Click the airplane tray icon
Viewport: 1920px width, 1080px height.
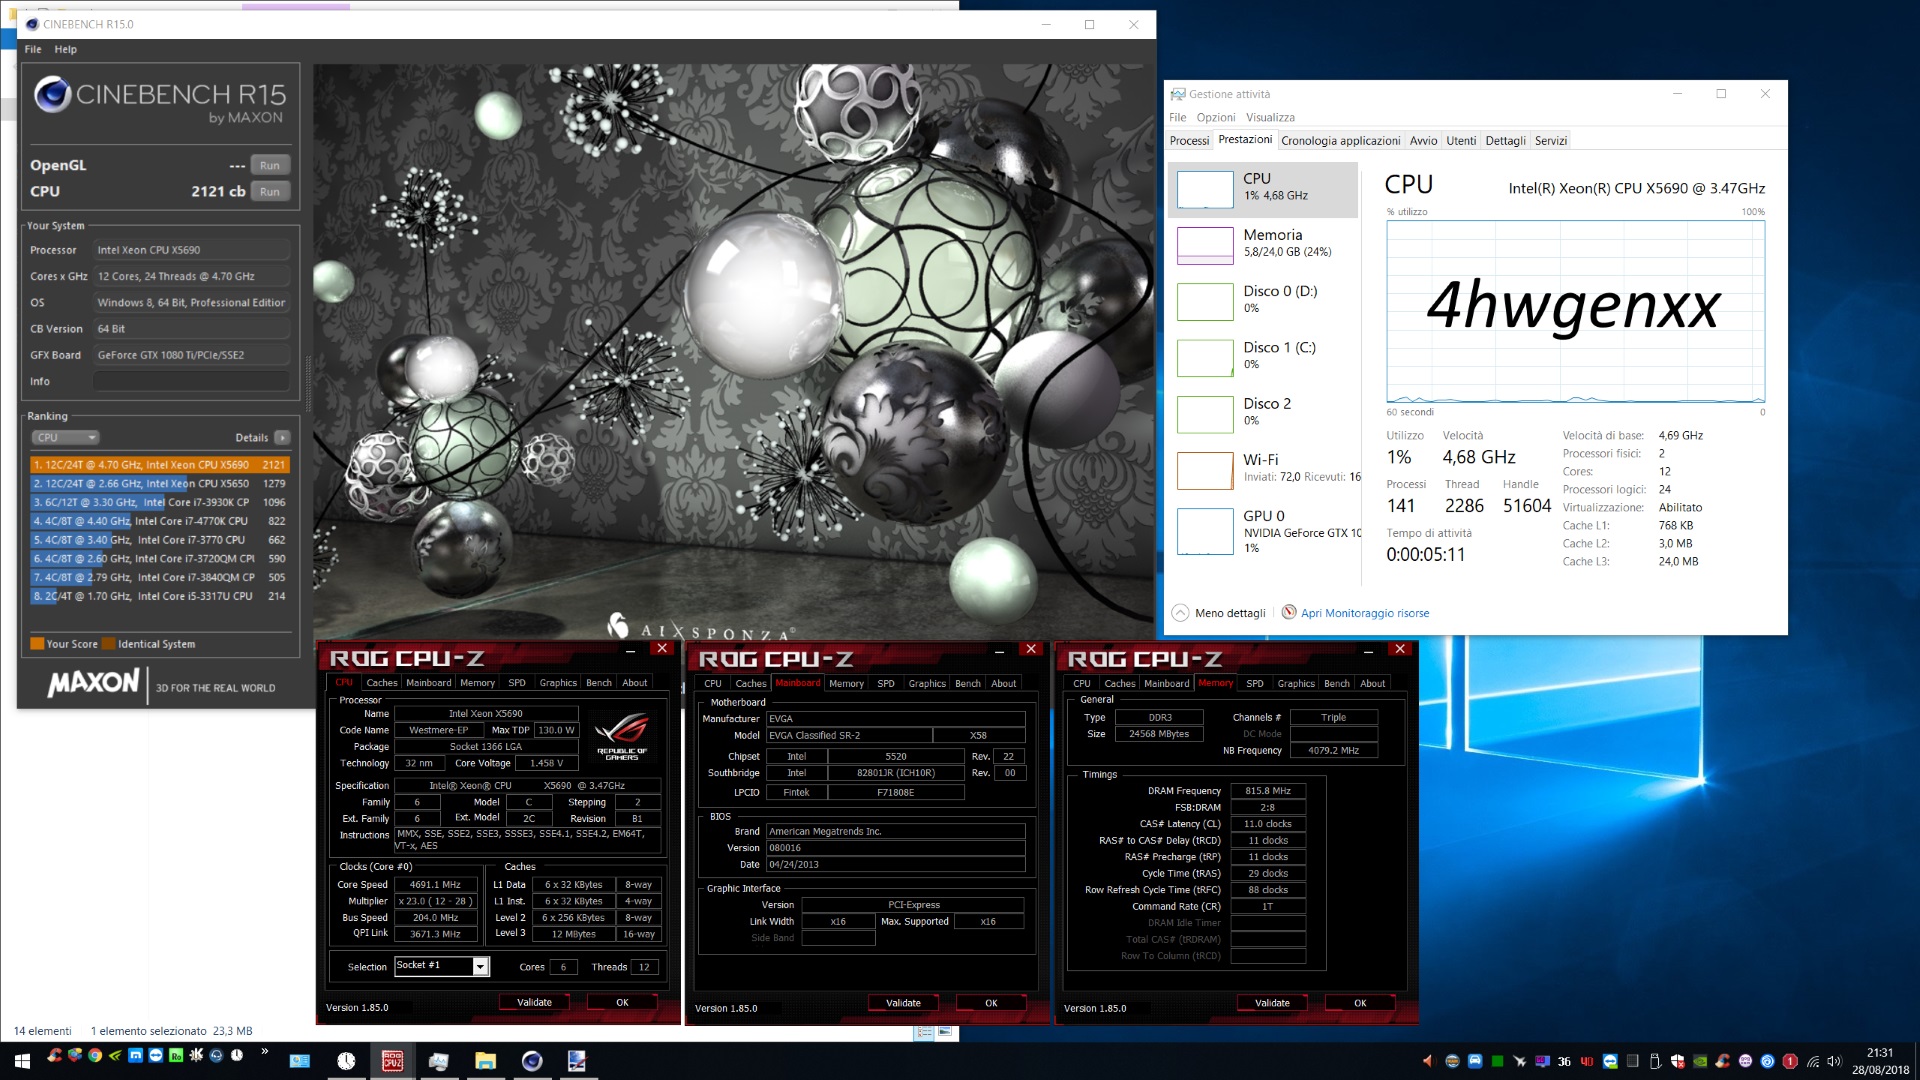1519,1061
